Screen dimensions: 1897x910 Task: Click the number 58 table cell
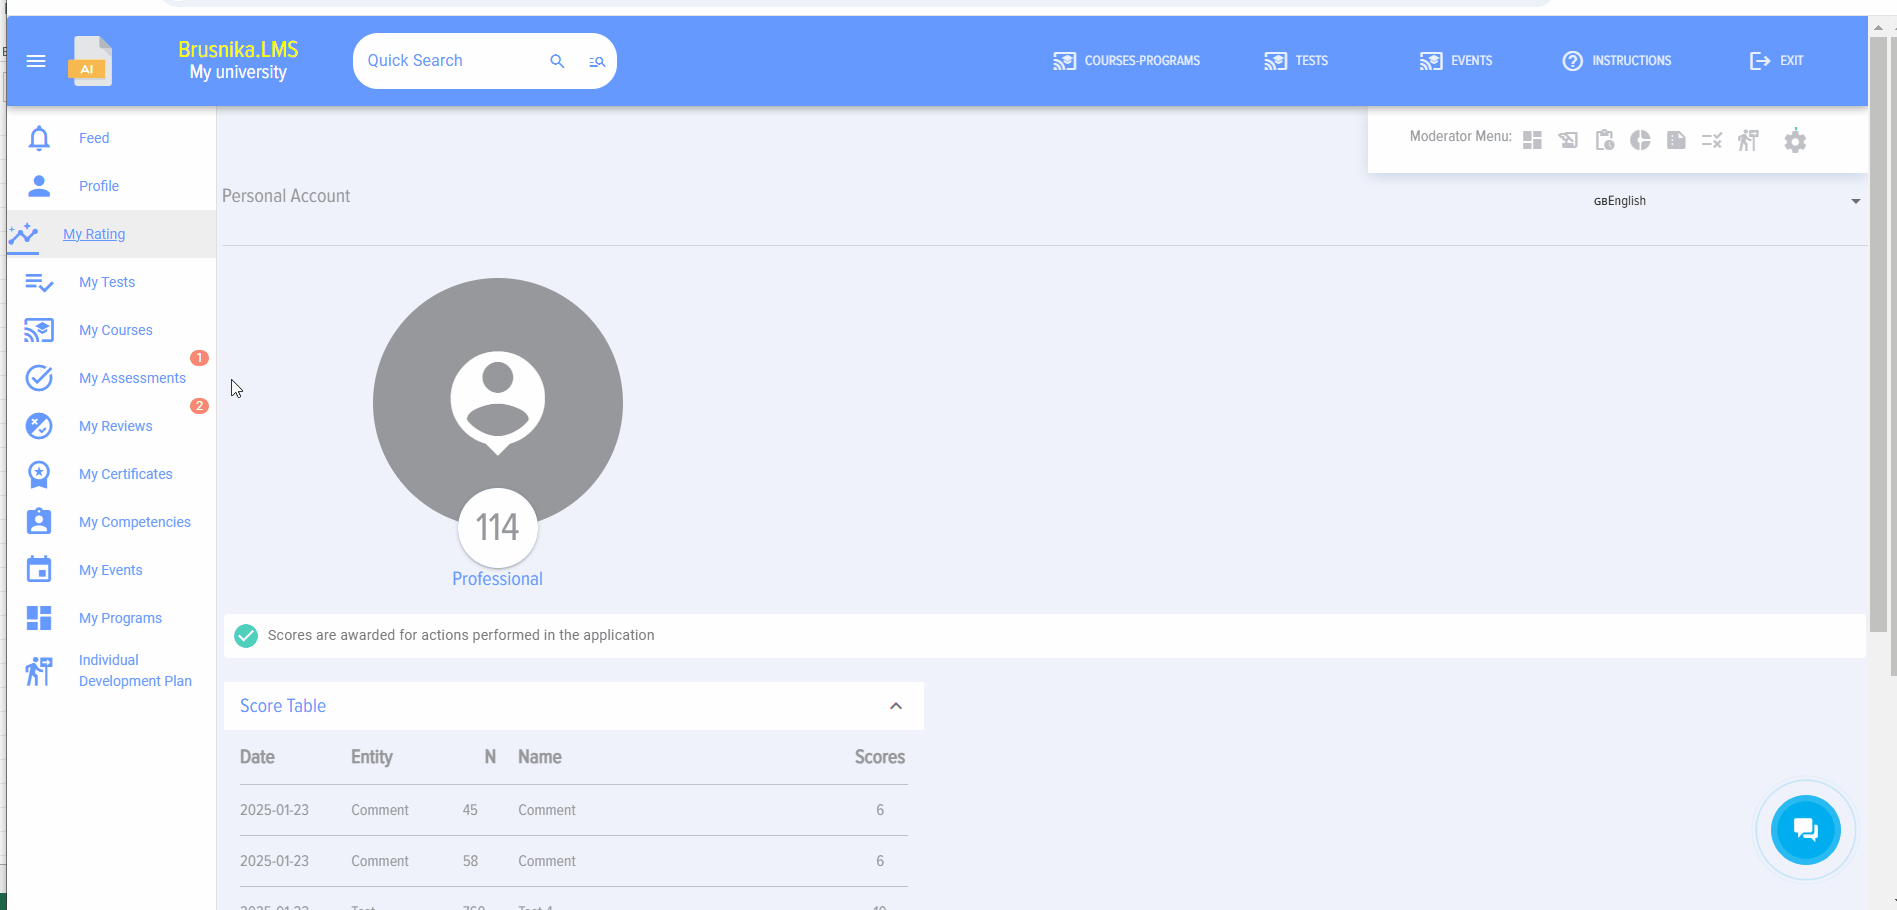470,861
